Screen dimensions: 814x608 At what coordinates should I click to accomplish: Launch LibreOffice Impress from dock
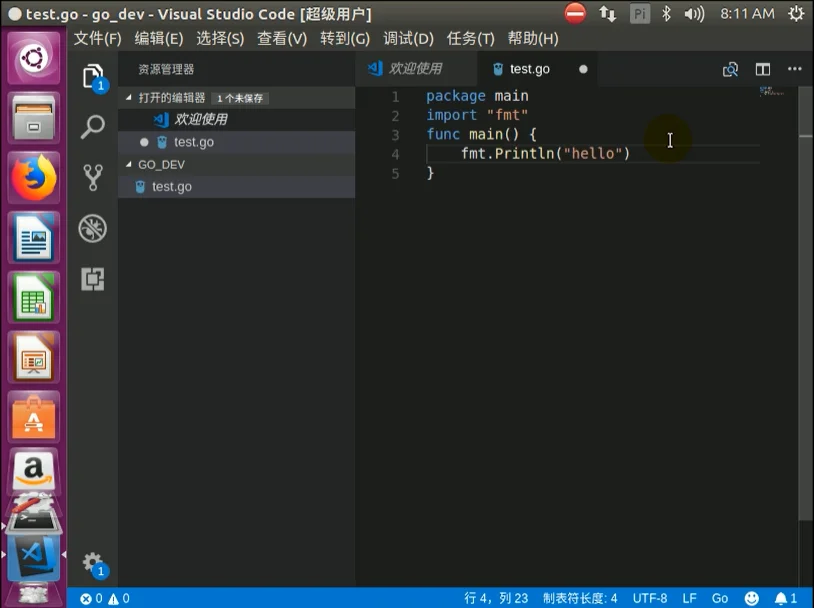pos(34,357)
